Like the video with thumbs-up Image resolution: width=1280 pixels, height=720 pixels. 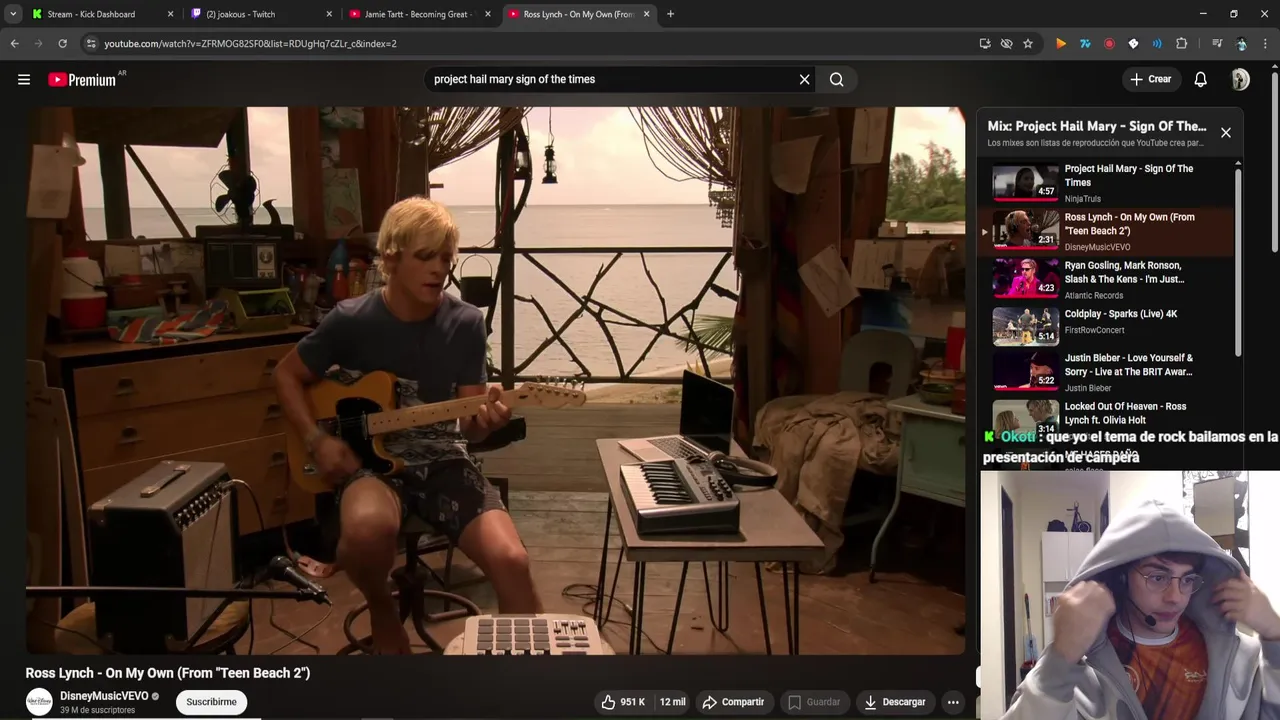tap(622, 702)
